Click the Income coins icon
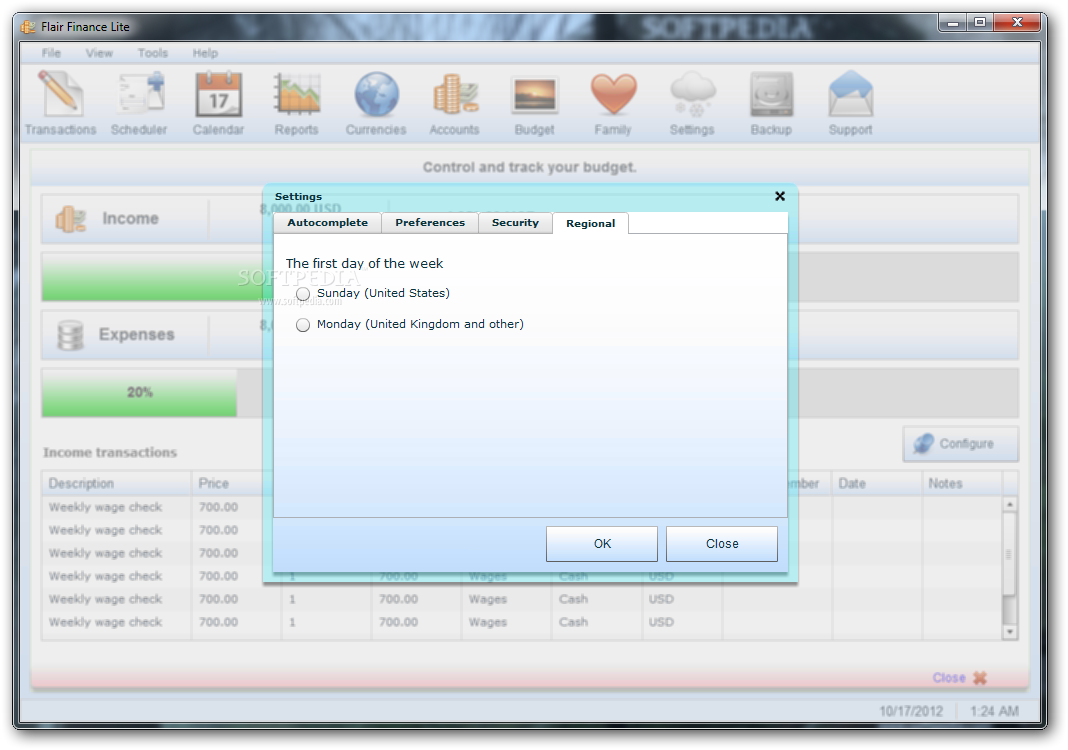Viewport: 1068px width, 750px height. pos(71,219)
